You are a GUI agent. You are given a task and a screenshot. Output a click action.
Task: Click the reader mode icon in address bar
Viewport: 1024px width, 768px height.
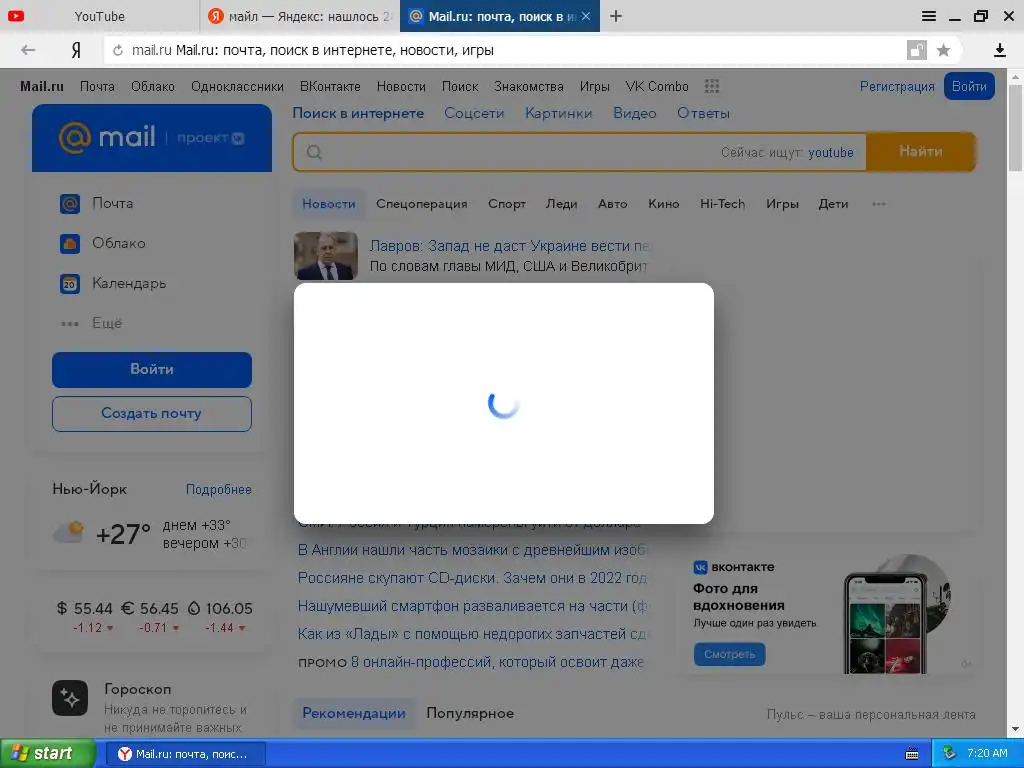click(917, 50)
